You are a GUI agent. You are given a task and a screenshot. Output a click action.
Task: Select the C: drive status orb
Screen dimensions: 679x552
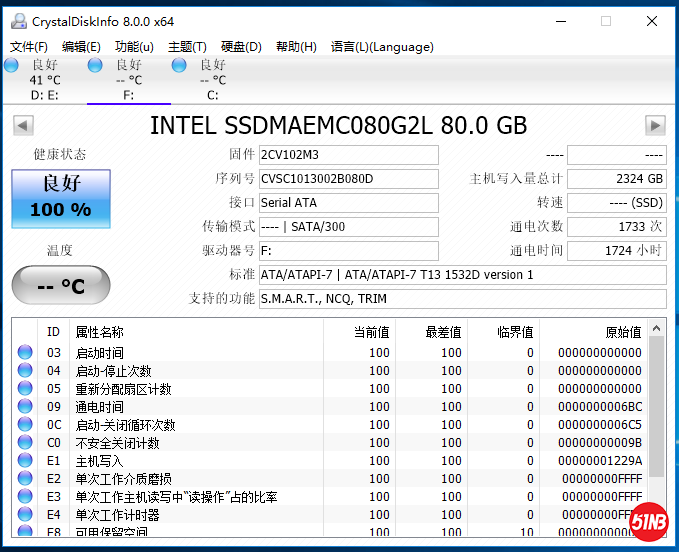179,66
